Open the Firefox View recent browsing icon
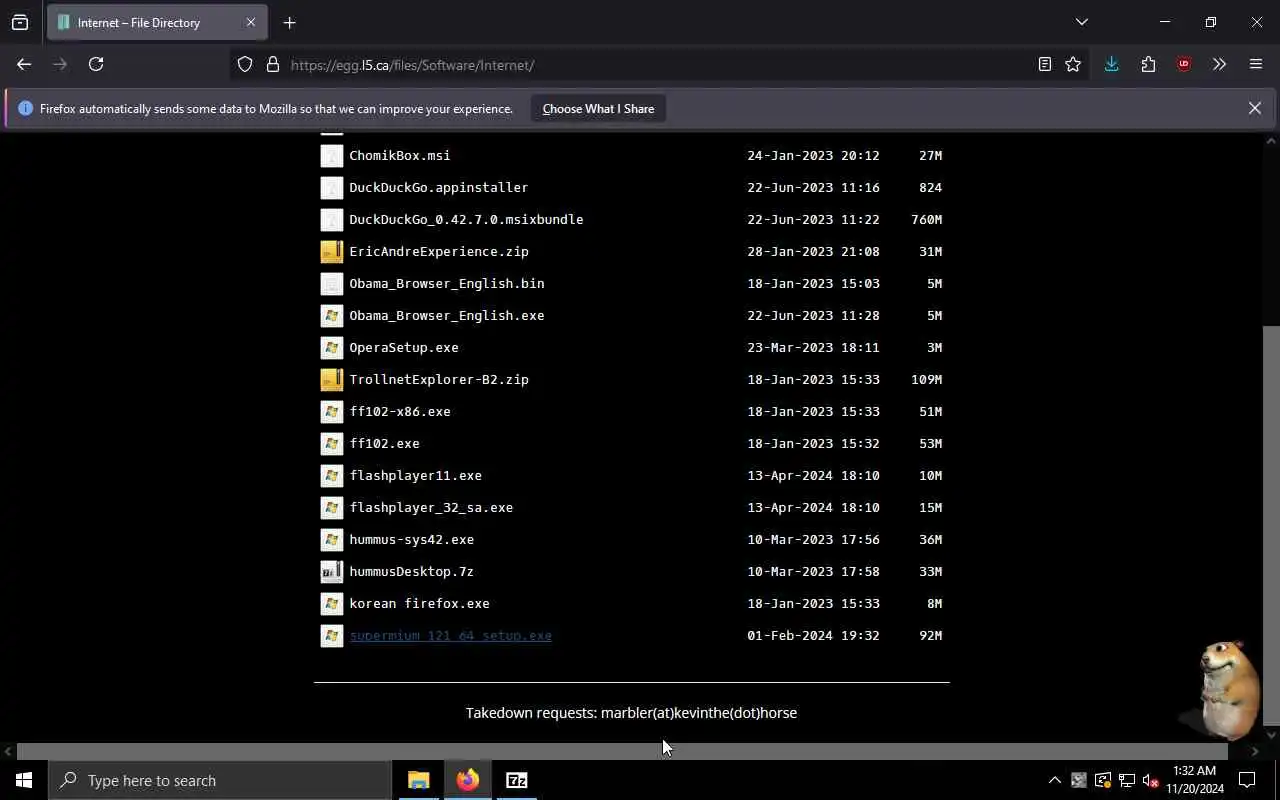This screenshot has width=1280, height=800. pos(20,22)
